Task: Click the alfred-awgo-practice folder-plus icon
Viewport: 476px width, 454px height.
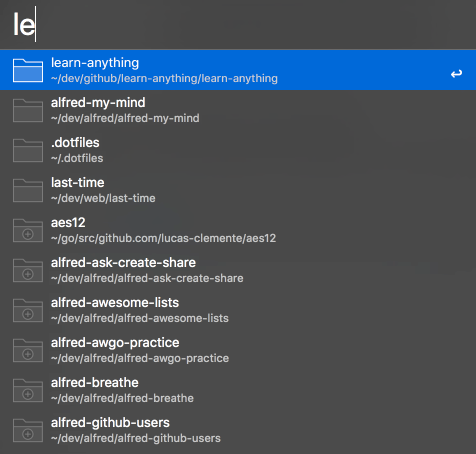Action: [28, 350]
